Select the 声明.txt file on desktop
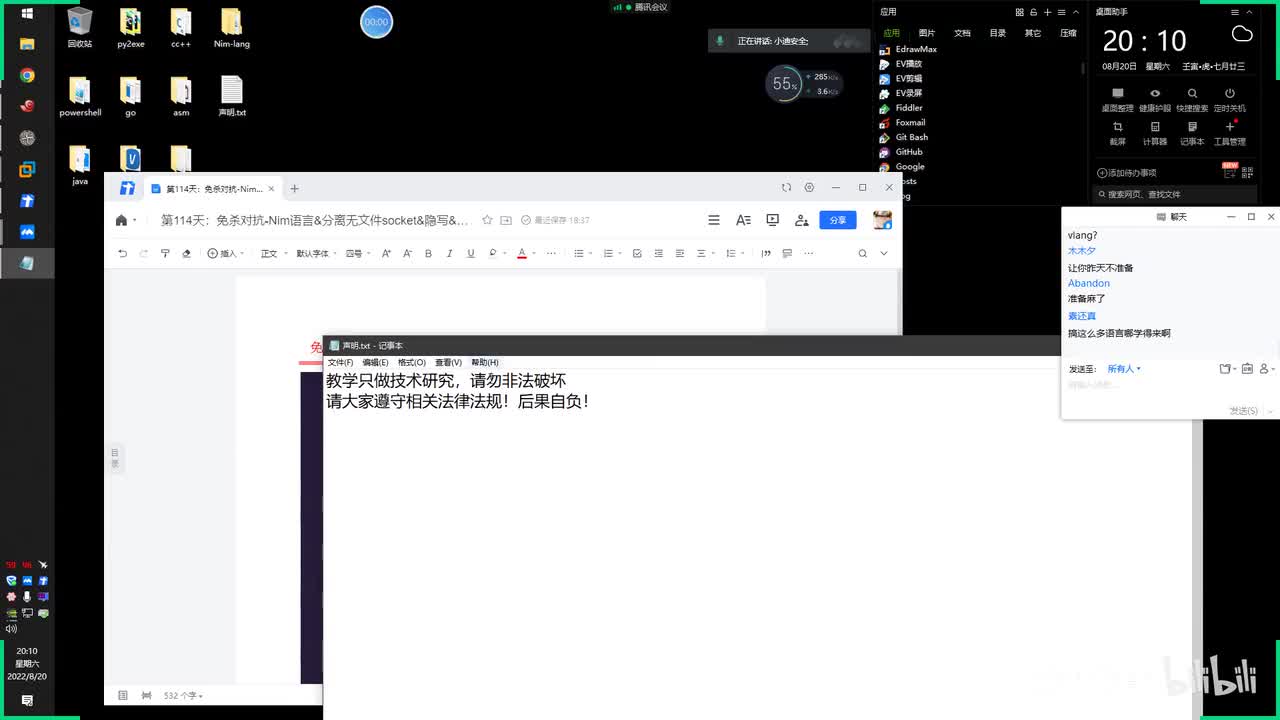 pyautogui.click(x=232, y=97)
